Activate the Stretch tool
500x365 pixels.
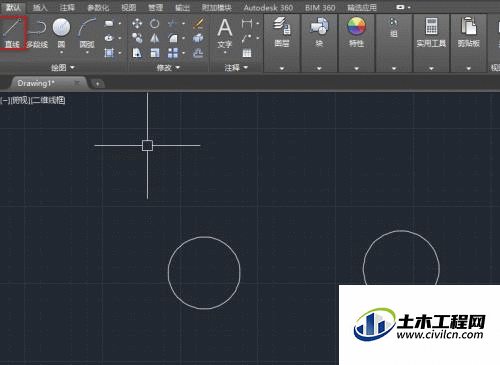pyautogui.click(x=137, y=53)
